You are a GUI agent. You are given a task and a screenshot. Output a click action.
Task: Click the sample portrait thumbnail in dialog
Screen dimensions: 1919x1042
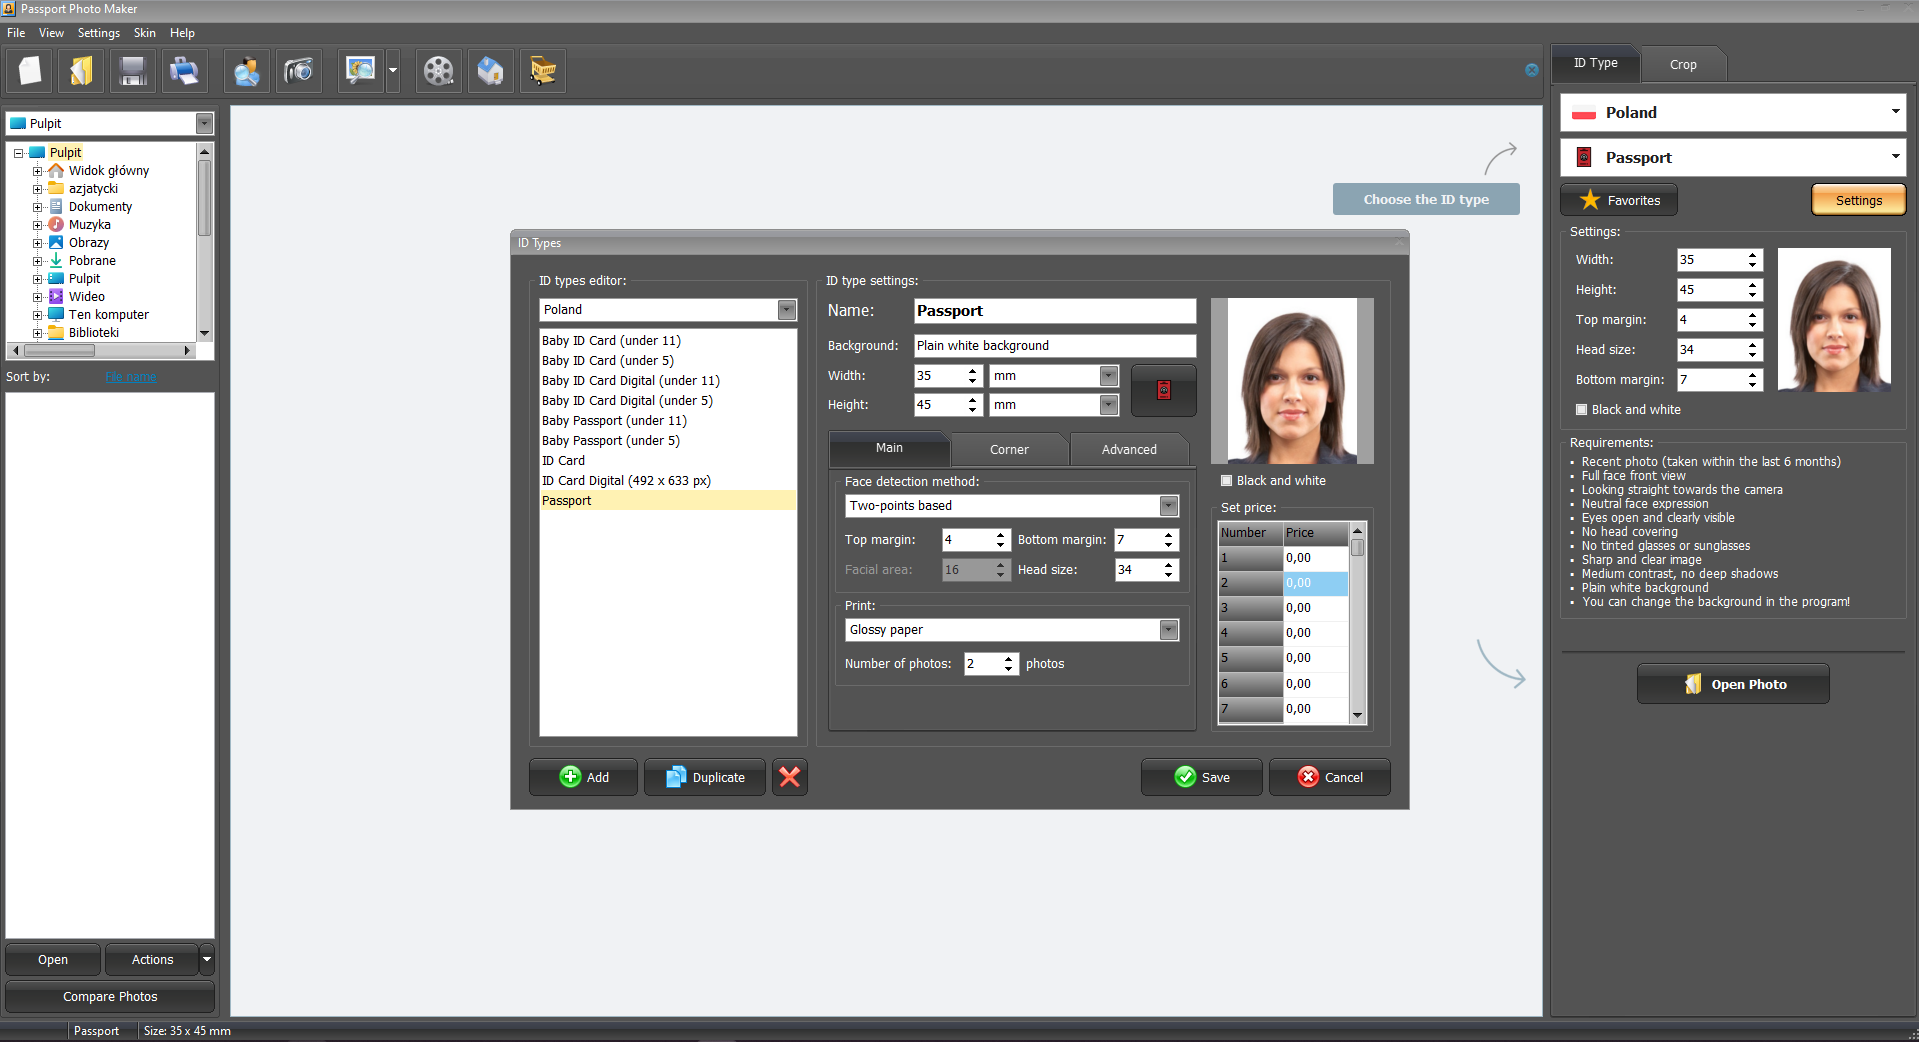coord(1292,381)
